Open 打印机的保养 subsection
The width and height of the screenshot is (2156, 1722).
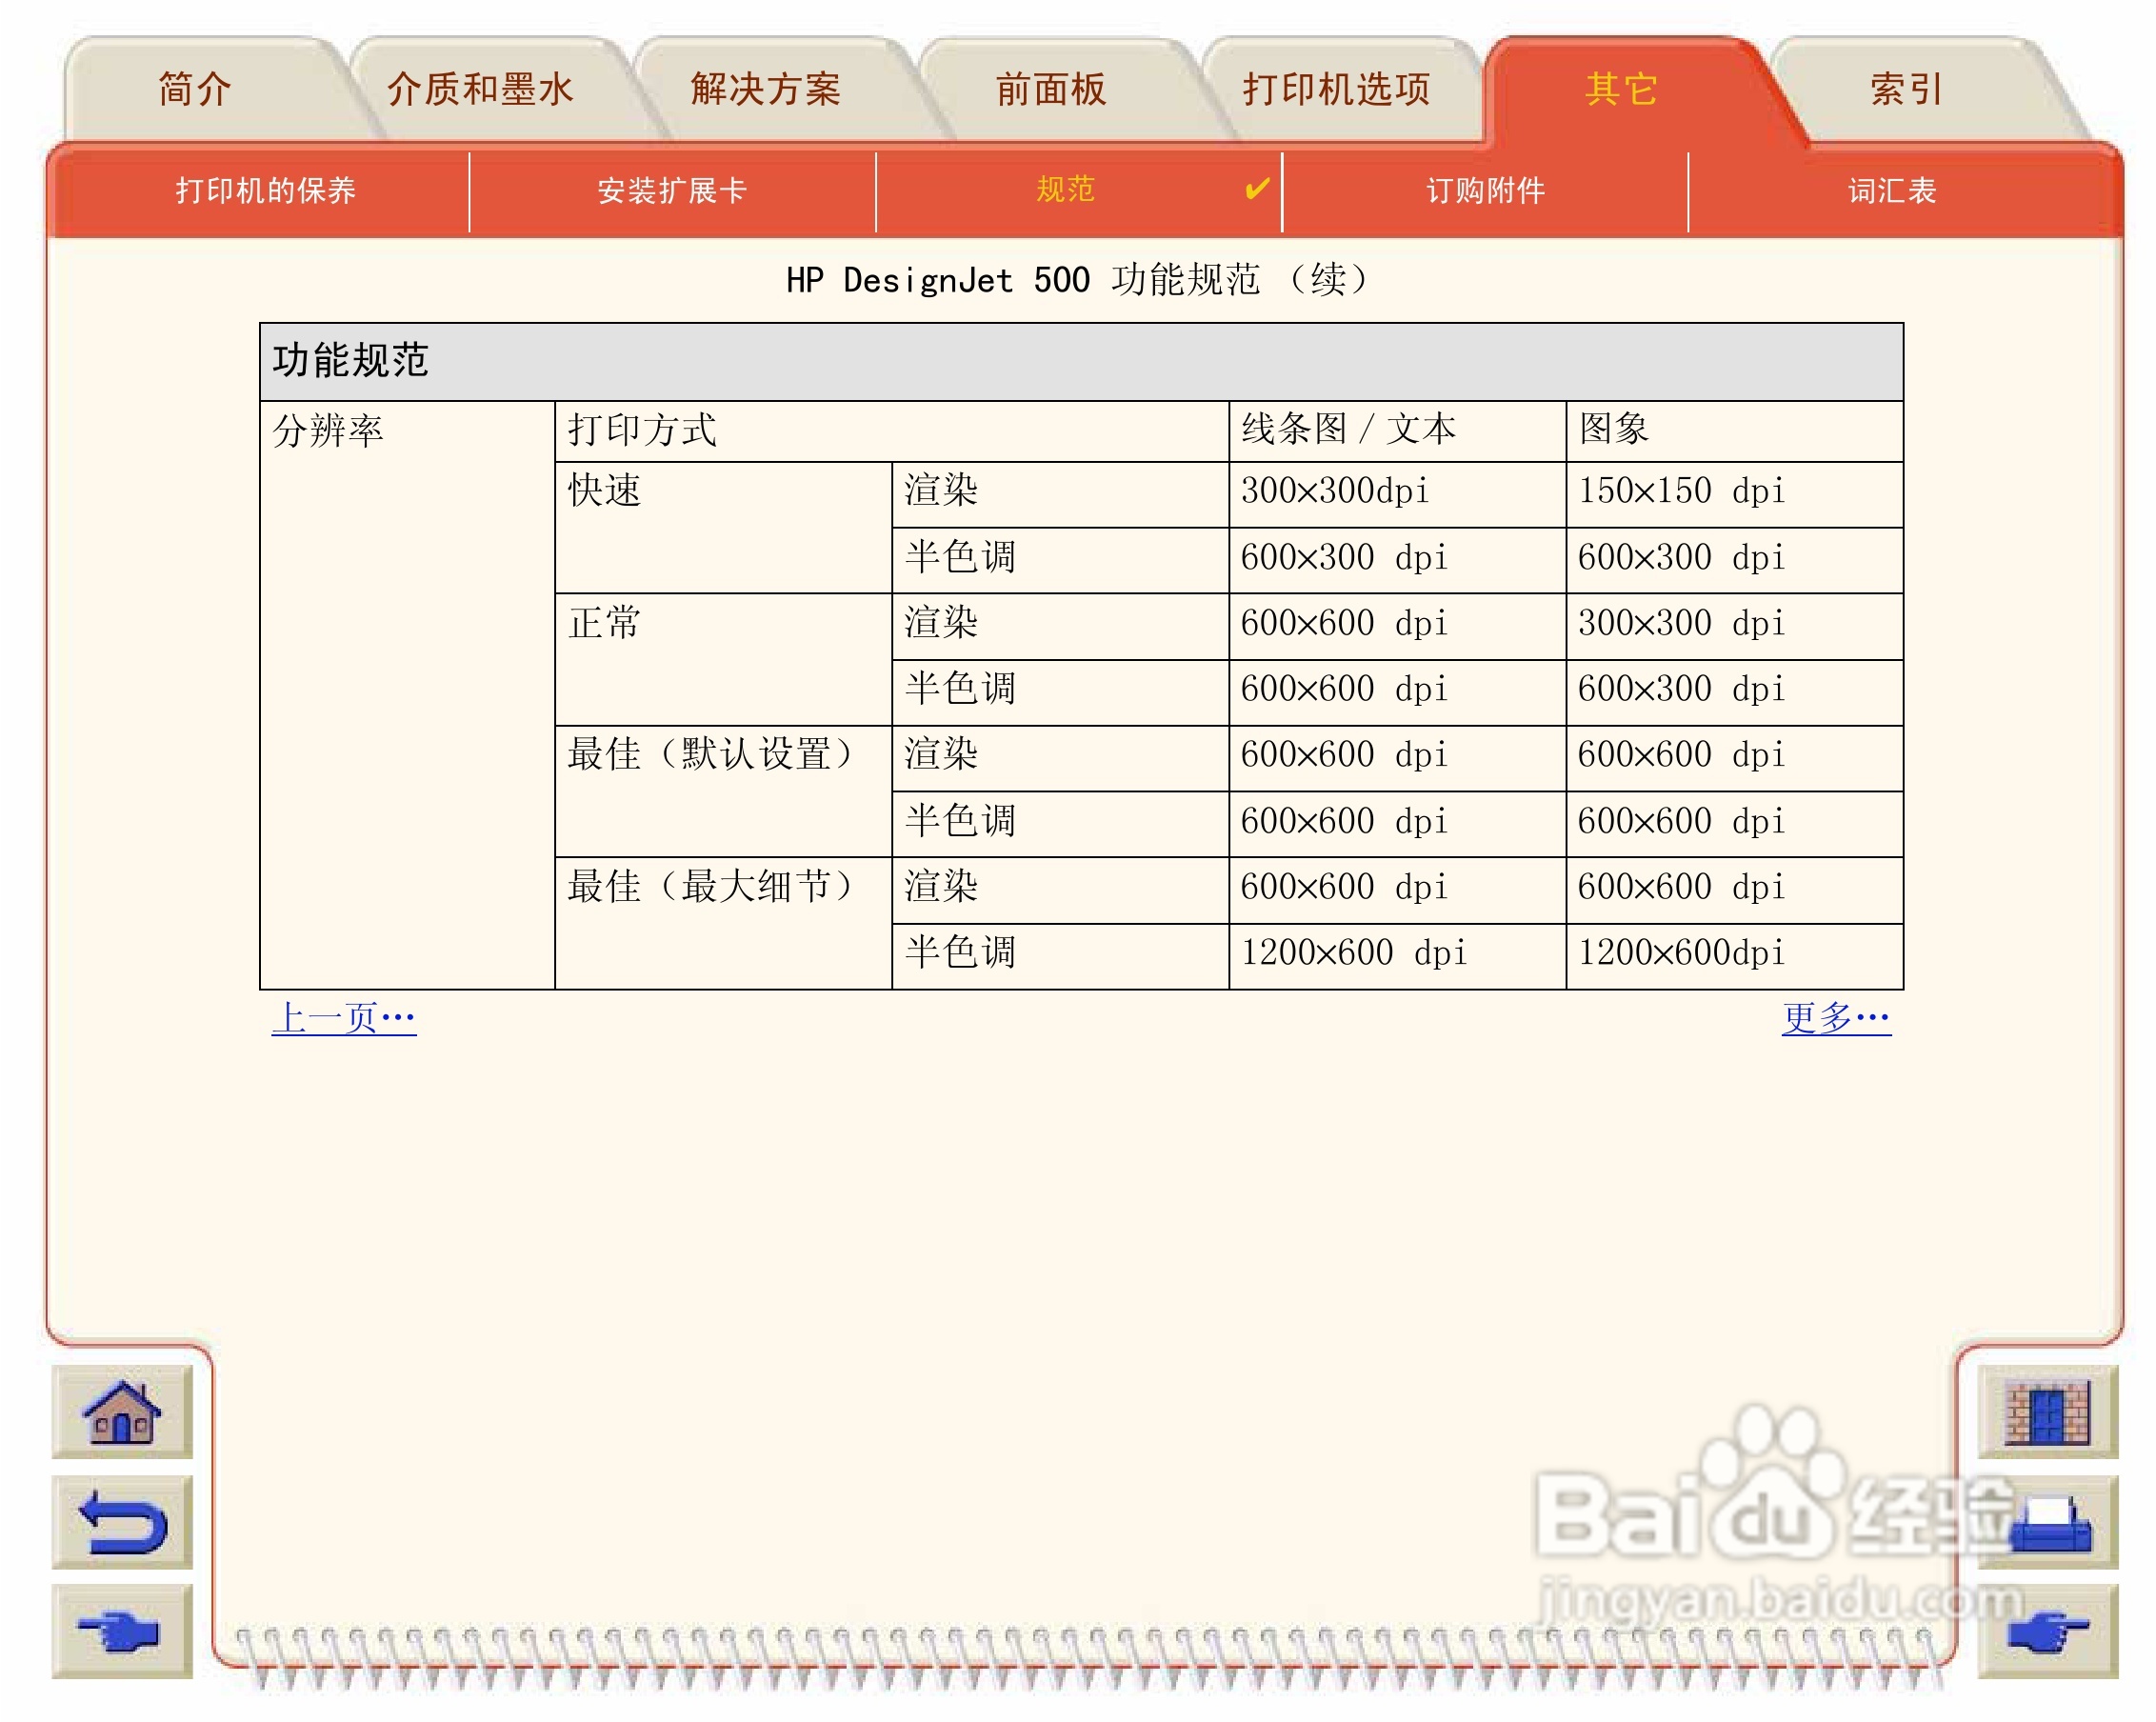[265, 190]
